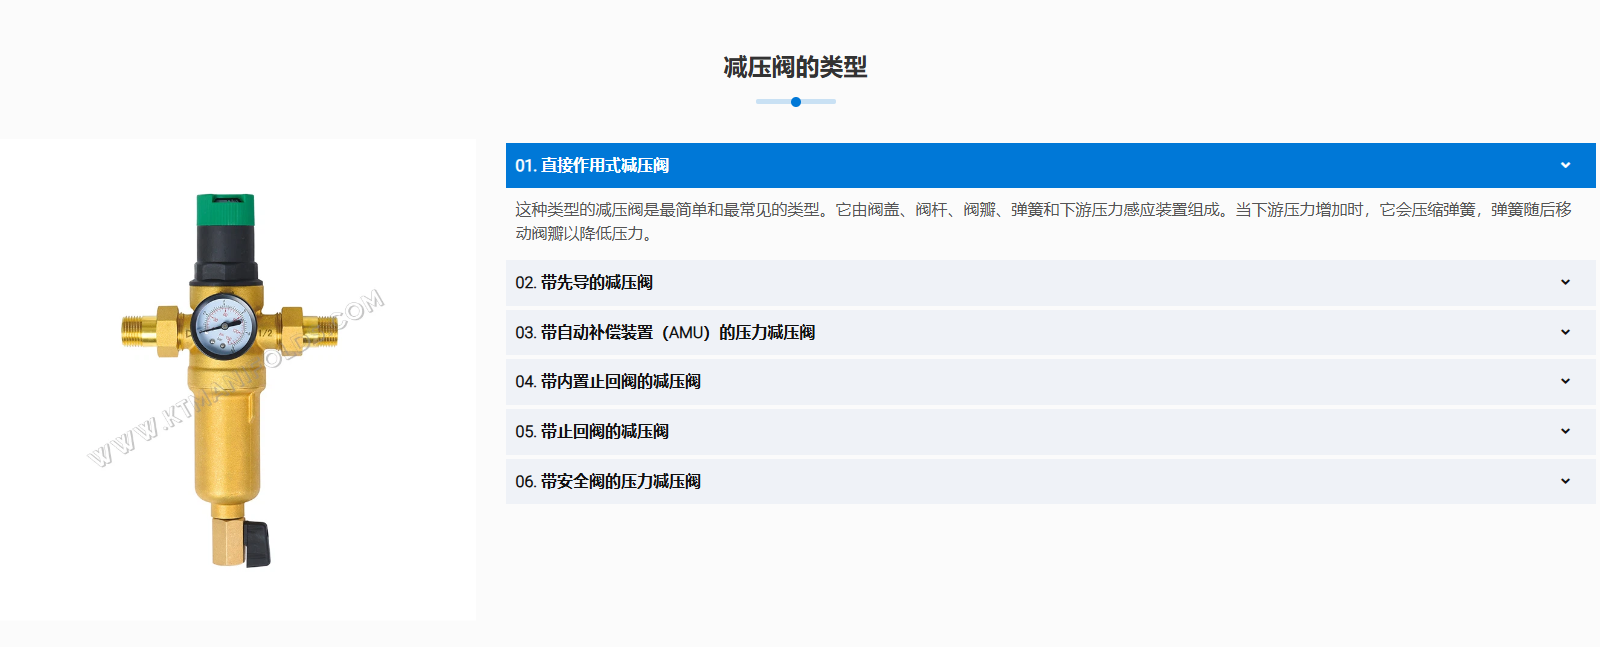Click chevron arrow on 03 AMU 压力减压阀 row

coord(1565,333)
